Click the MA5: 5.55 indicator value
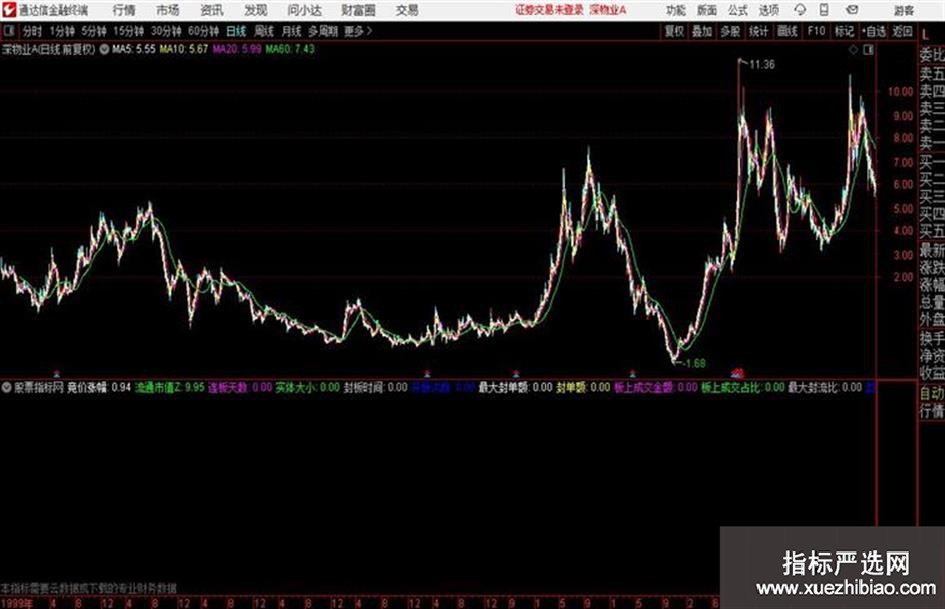The height and width of the screenshot is (609, 945). (134, 49)
